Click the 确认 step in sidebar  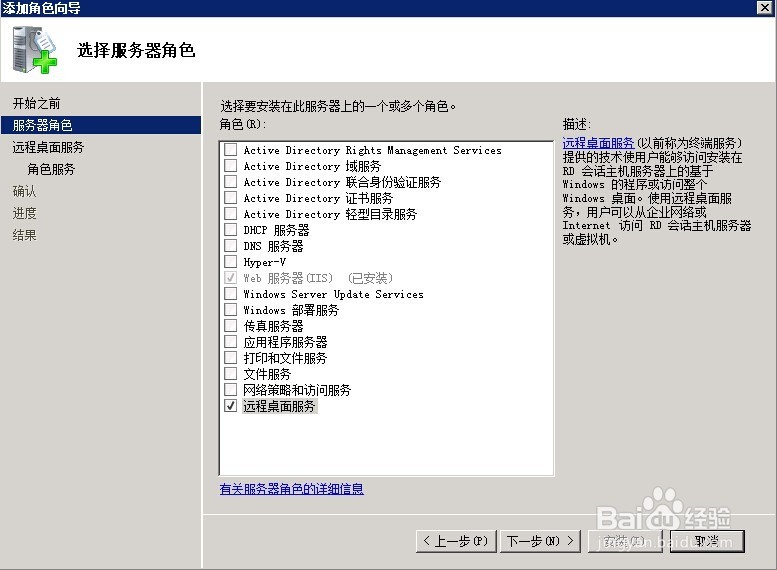[x=24, y=191]
